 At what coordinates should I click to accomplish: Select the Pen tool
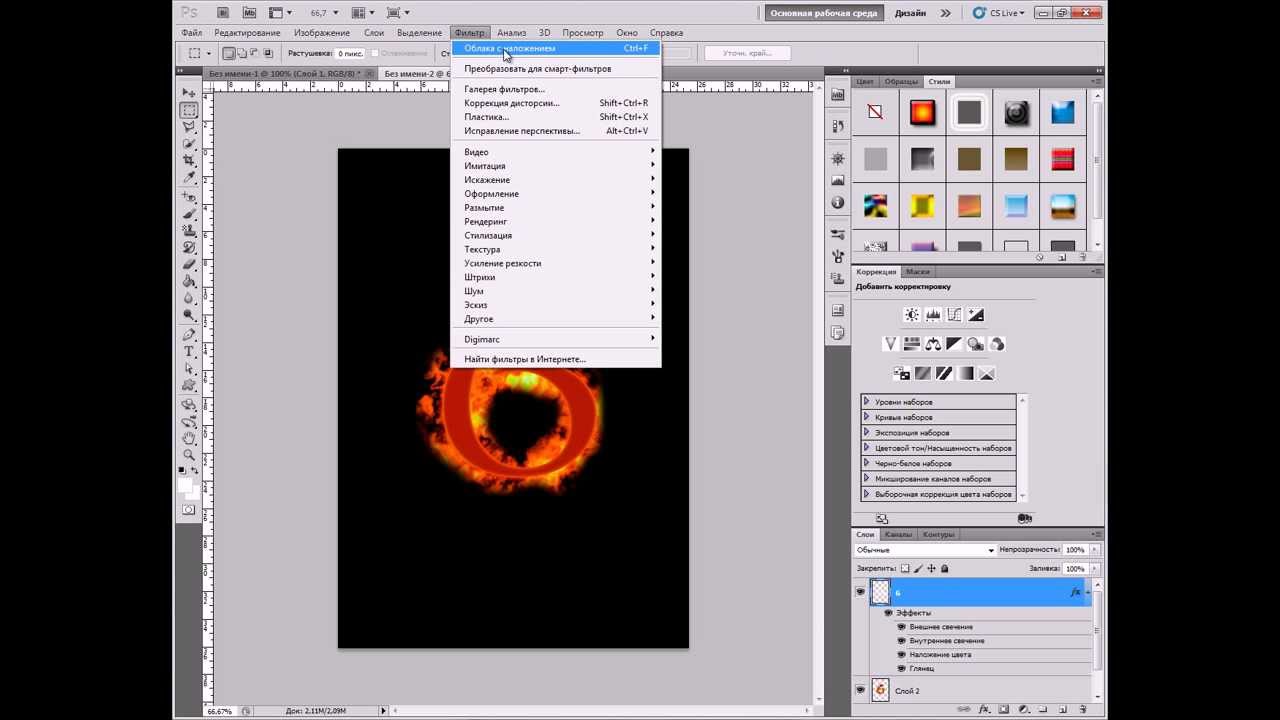[x=189, y=335]
